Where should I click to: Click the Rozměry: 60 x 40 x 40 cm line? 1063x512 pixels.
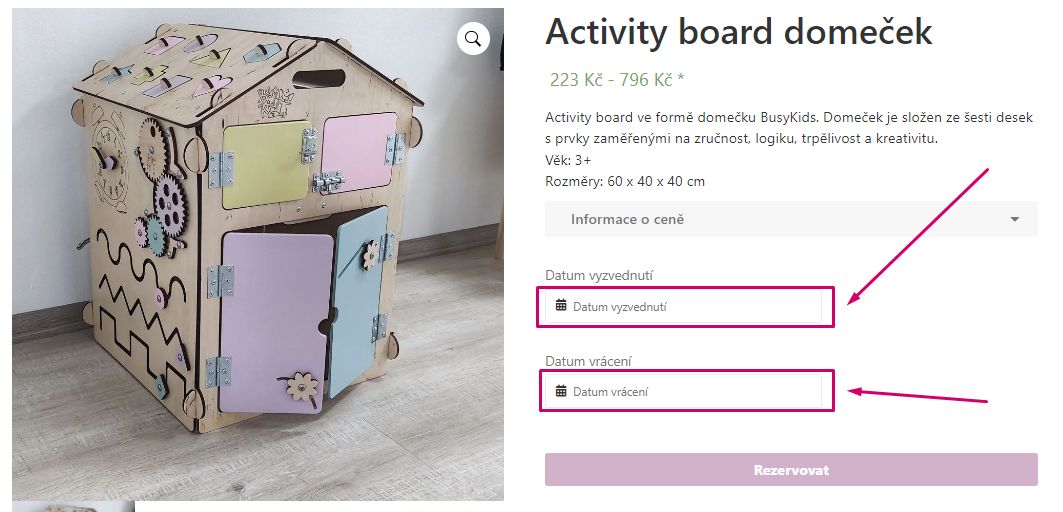pyautogui.click(x=624, y=181)
